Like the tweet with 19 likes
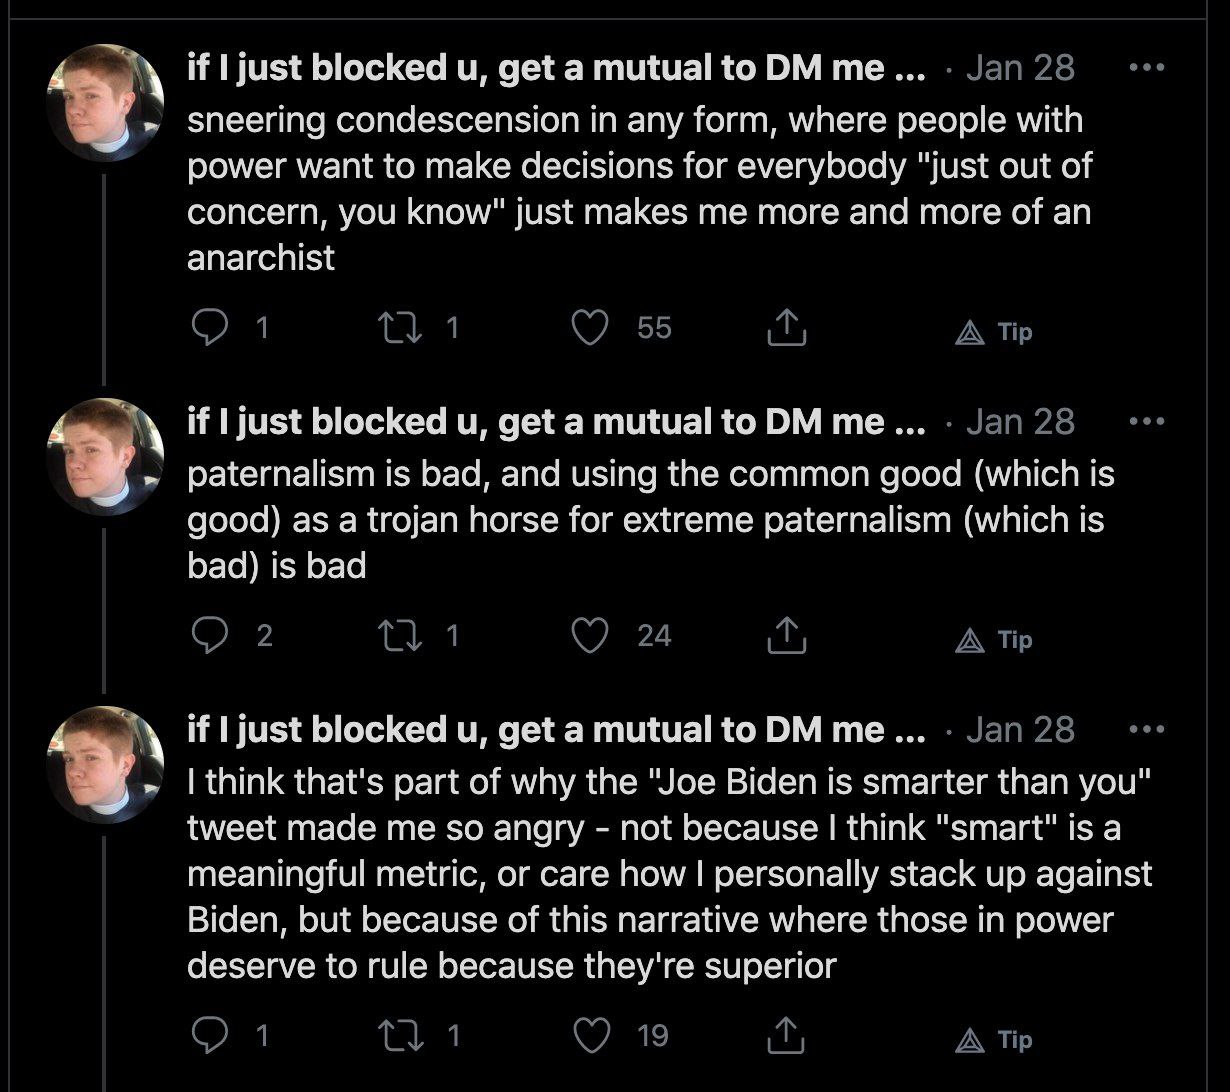The height and width of the screenshot is (1092, 1230). click(590, 1036)
